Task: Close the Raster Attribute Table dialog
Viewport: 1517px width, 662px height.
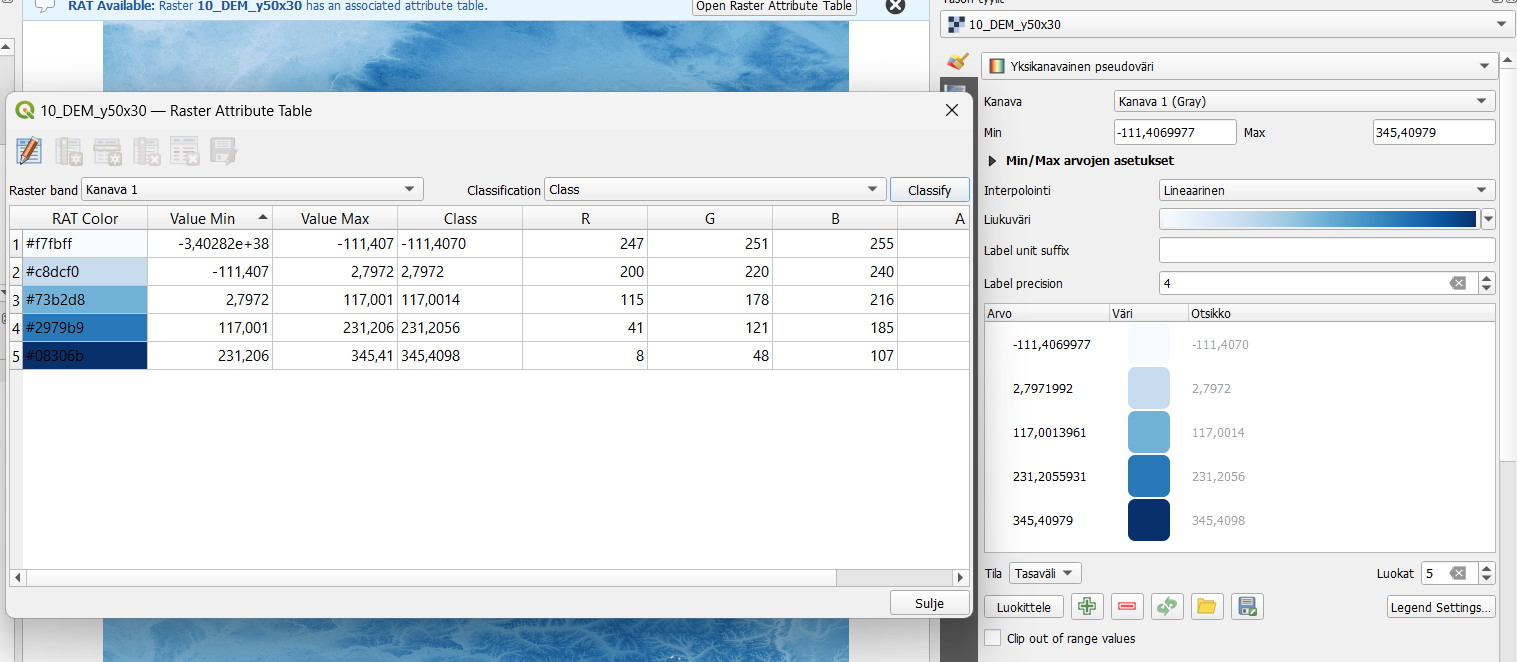Action: coord(952,111)
